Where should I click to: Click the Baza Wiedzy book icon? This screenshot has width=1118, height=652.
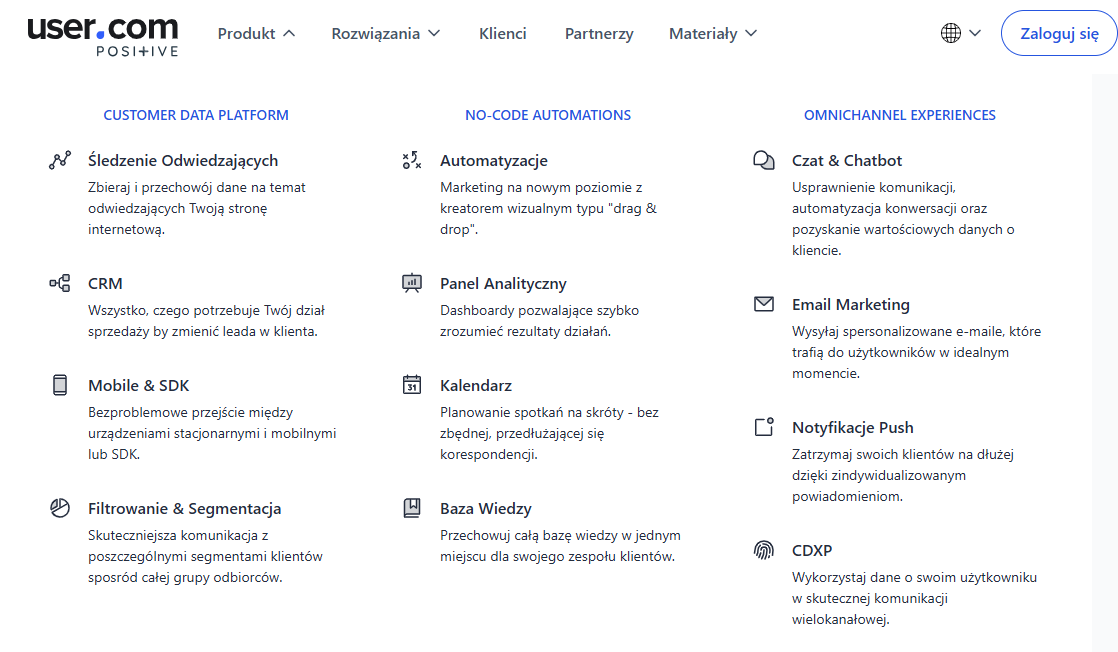411,508
